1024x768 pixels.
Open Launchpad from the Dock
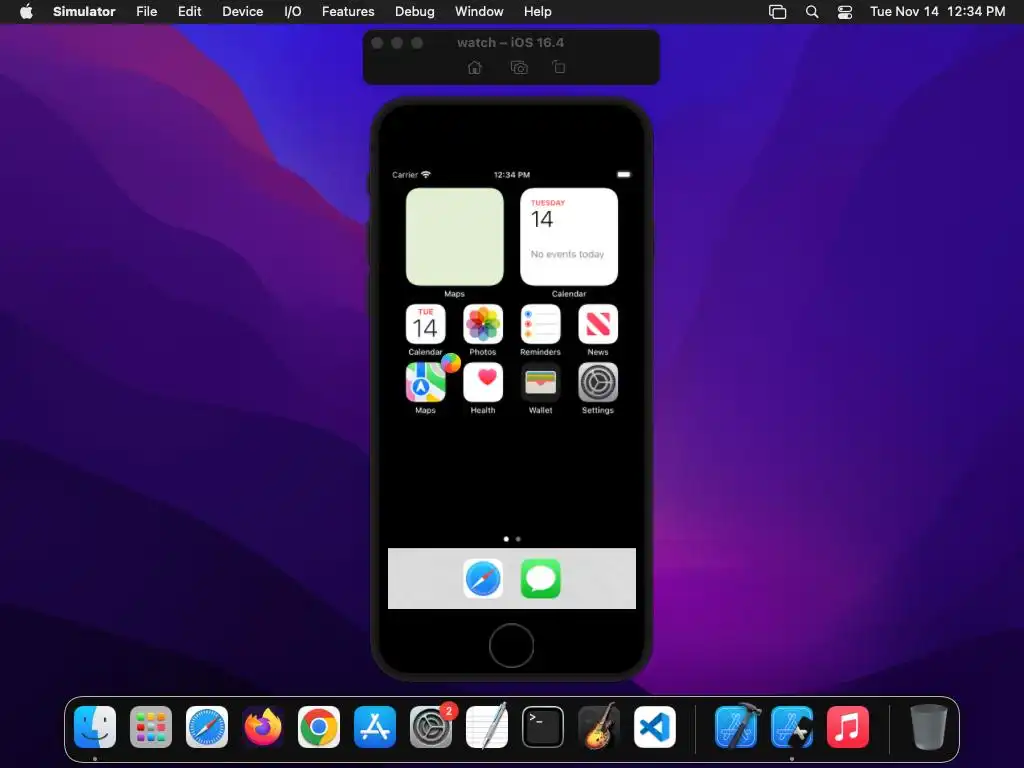(151, 727)
